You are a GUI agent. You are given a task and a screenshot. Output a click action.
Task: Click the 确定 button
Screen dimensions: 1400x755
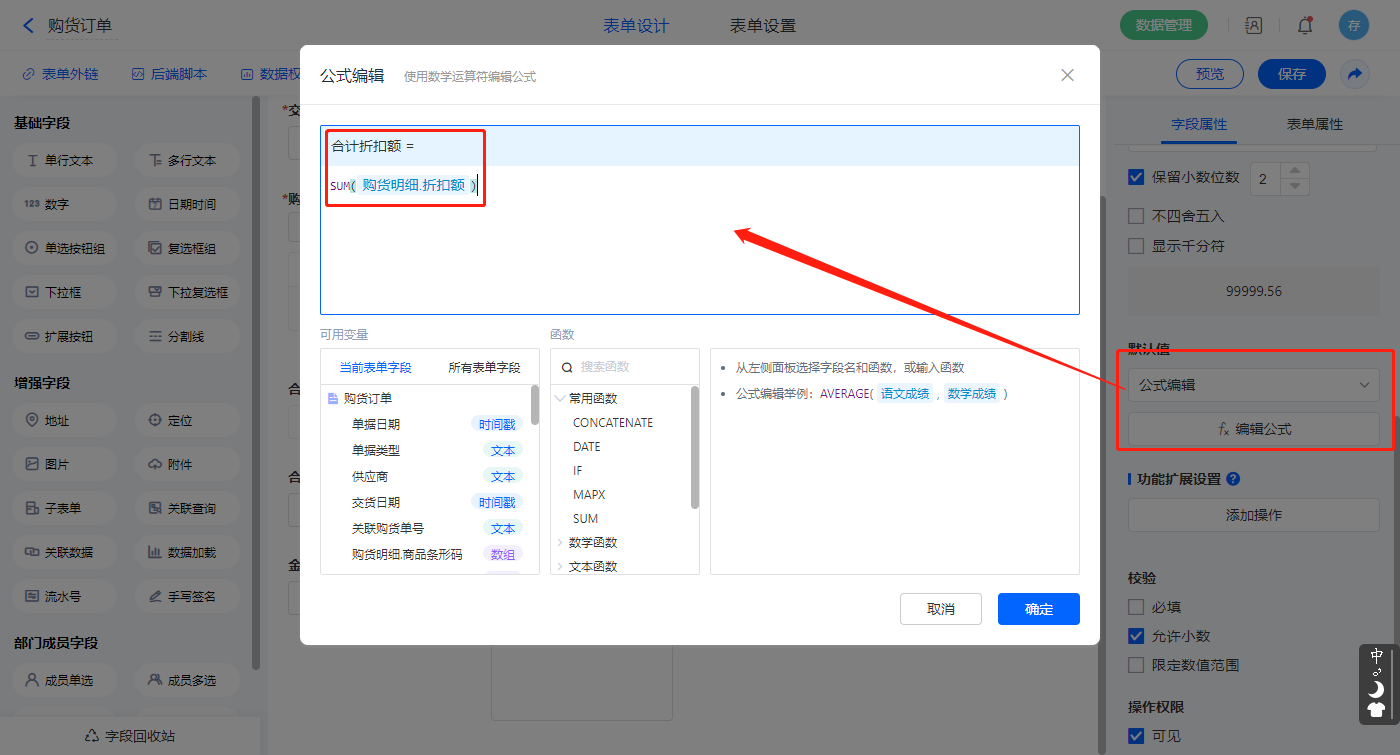(1038, 609)
